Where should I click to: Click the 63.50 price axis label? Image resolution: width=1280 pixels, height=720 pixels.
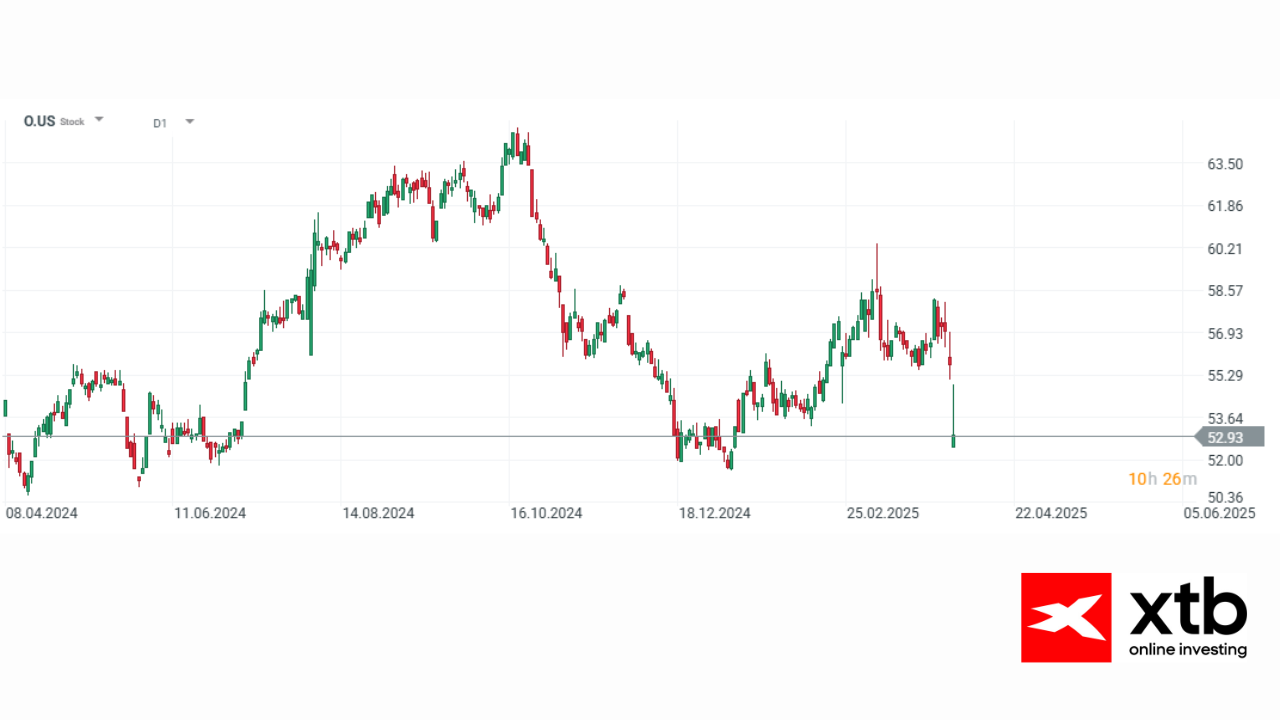[1225, 164]
